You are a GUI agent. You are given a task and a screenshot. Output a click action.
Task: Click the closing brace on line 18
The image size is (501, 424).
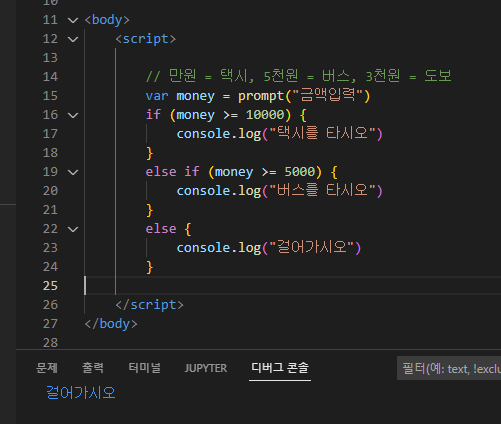(x=149, y=153)
